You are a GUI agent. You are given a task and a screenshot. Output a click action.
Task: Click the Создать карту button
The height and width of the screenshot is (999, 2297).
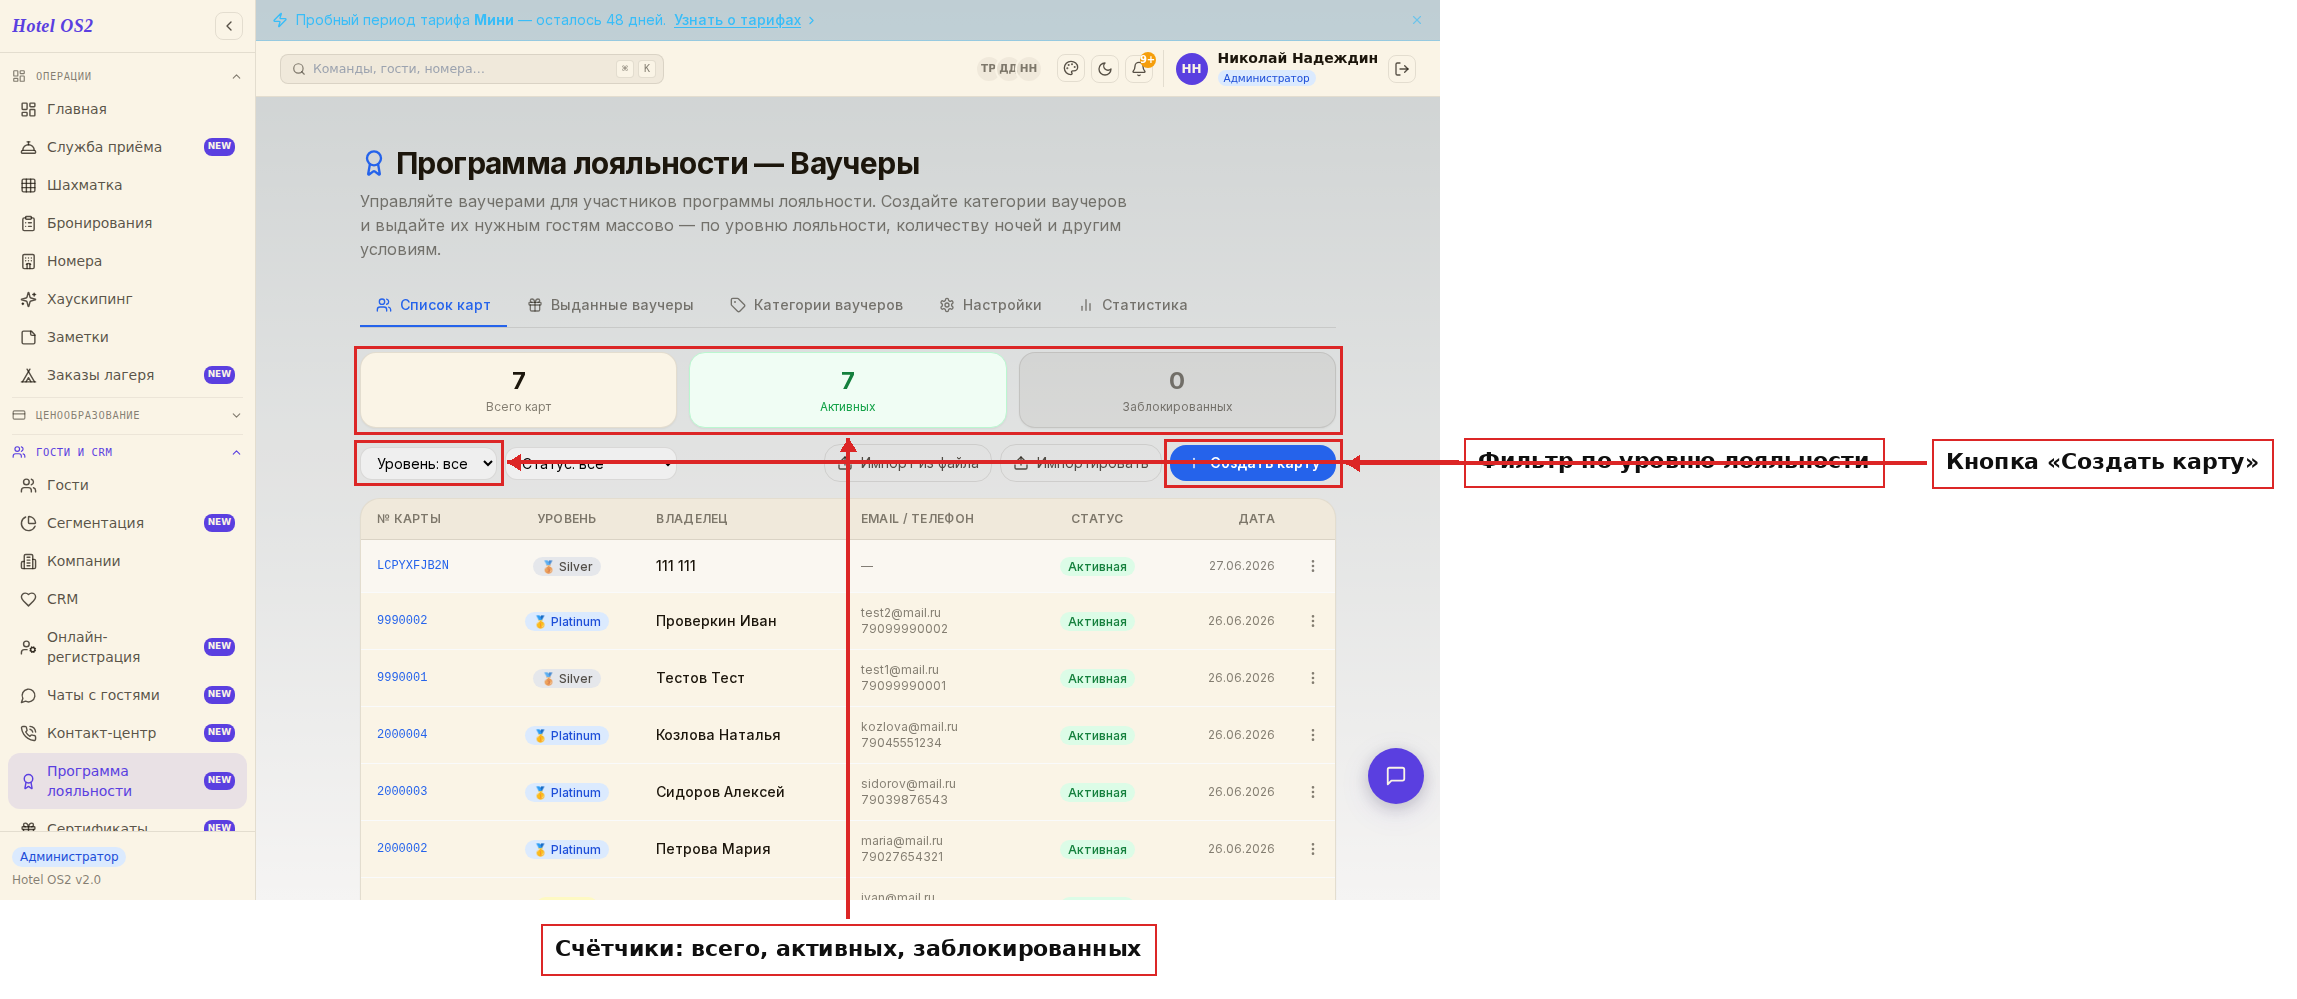point(1253,463)
